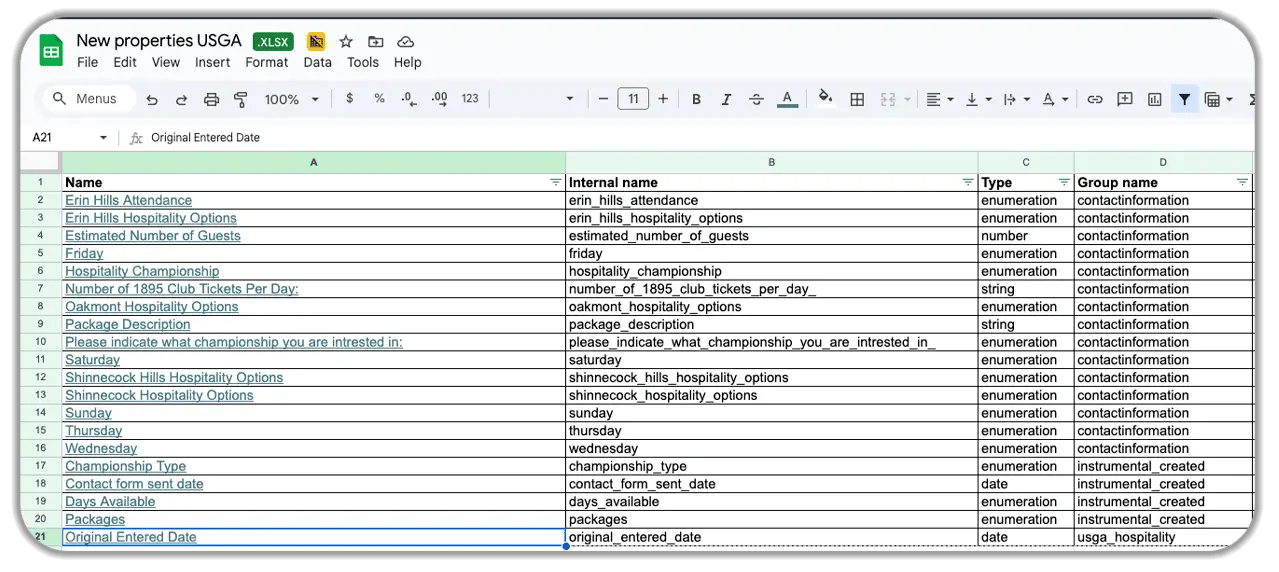This screenshot has width=1279, height=572.
Task: Open the text color picker
Action: (x=787, y=99)
